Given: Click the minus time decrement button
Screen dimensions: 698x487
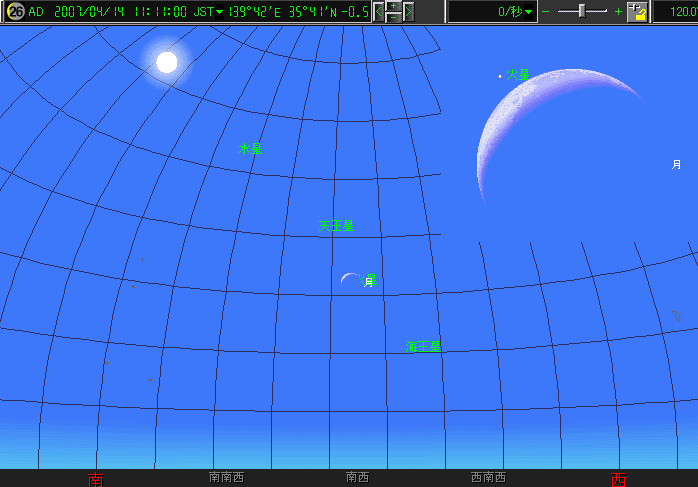Looking at the screenshot, I should [393, 18].
